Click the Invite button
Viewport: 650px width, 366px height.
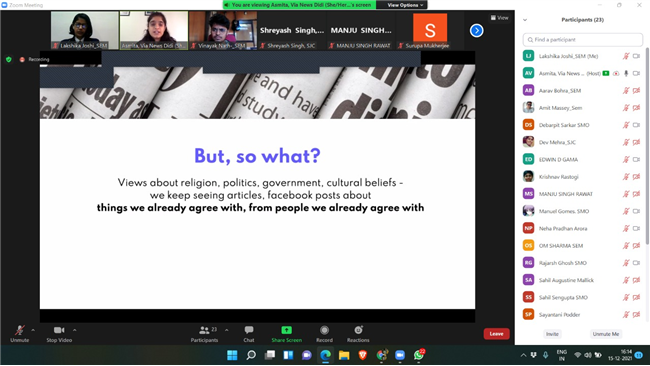tap(552, 334)
